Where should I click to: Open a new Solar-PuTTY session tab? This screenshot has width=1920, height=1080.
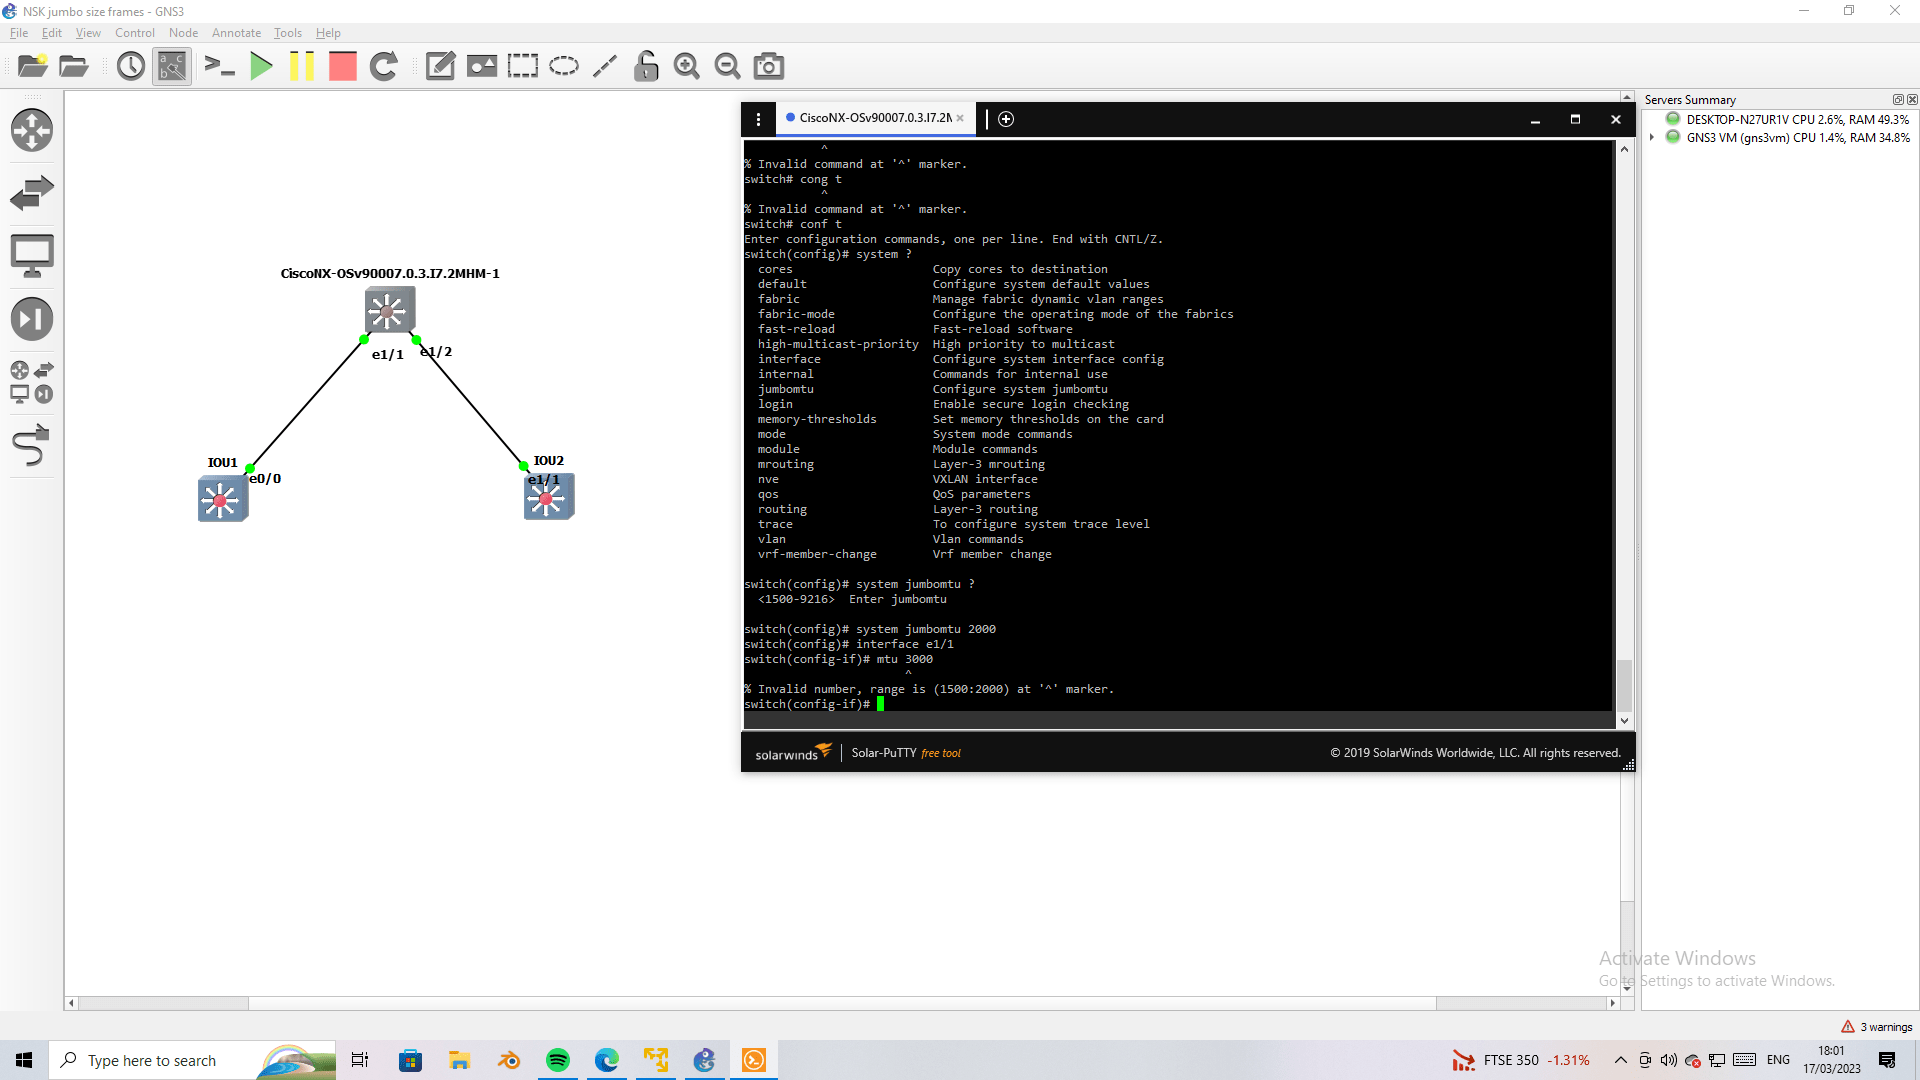(x=1006, y=118)
